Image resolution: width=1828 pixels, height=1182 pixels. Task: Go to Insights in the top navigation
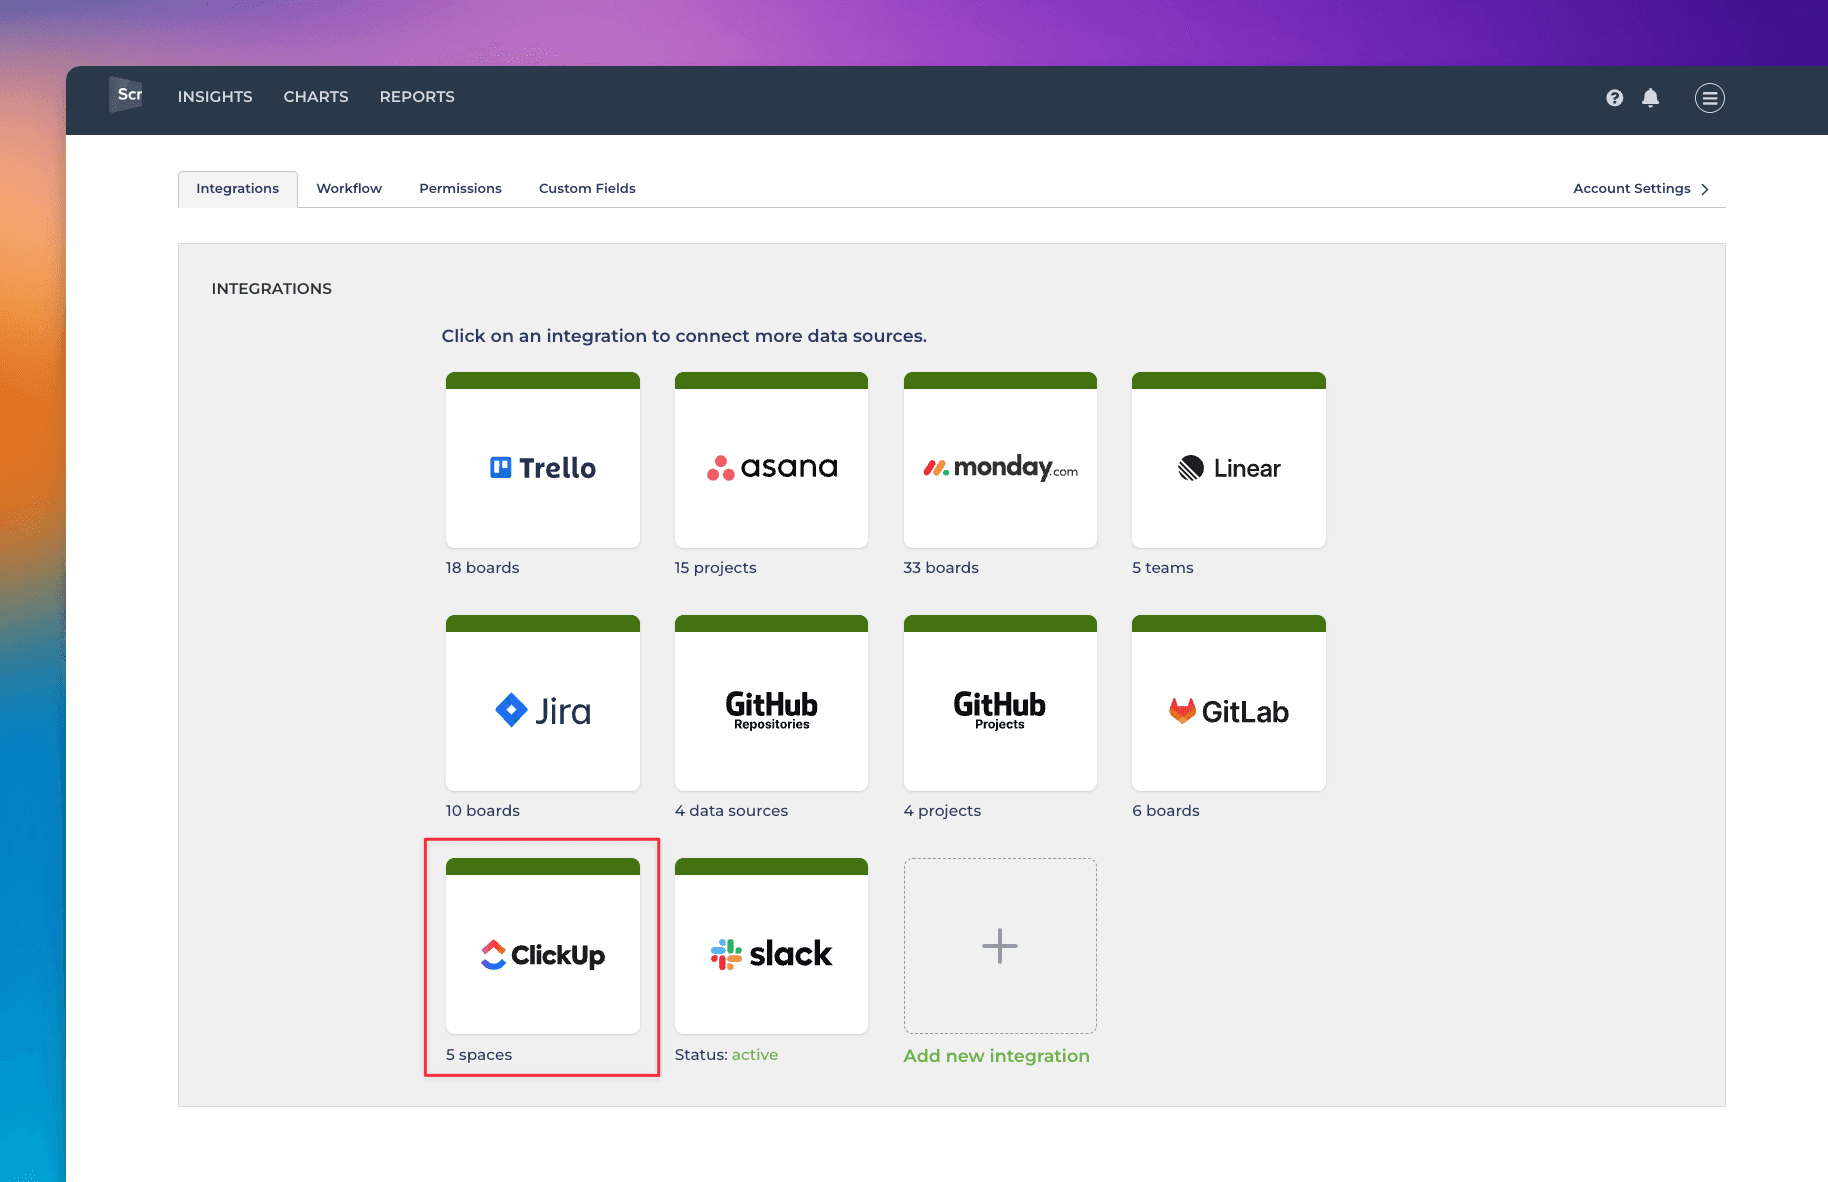click(215, 97)
